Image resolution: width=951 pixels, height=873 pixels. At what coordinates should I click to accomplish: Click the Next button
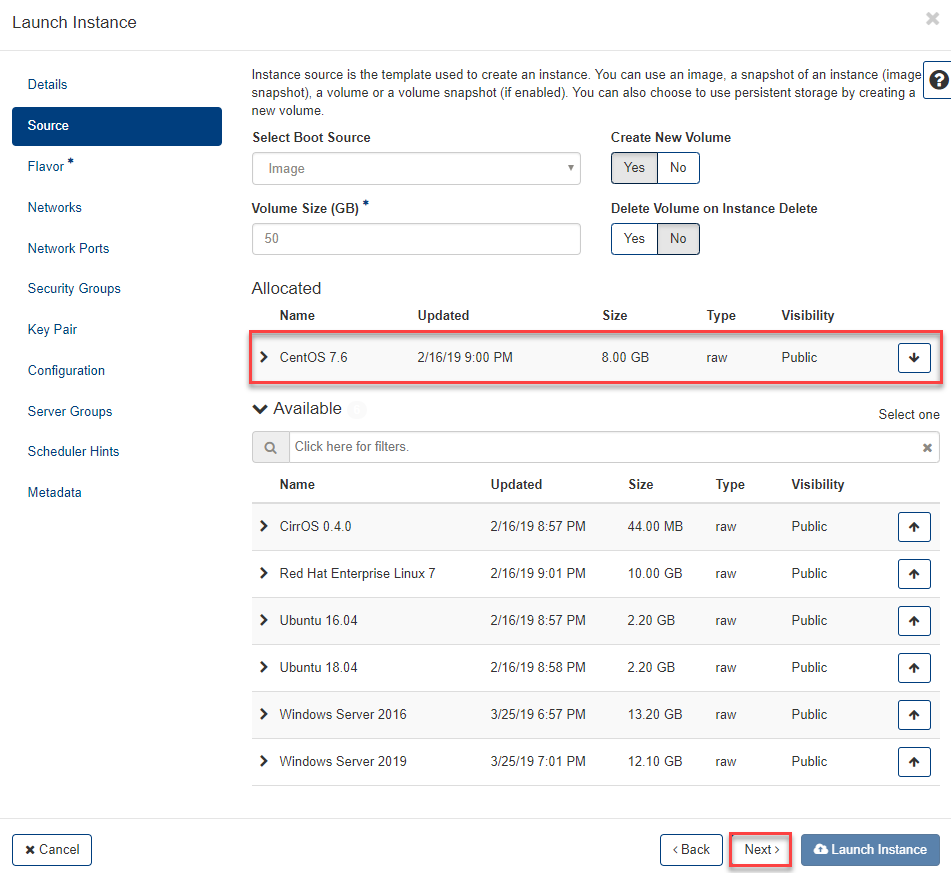761,850
